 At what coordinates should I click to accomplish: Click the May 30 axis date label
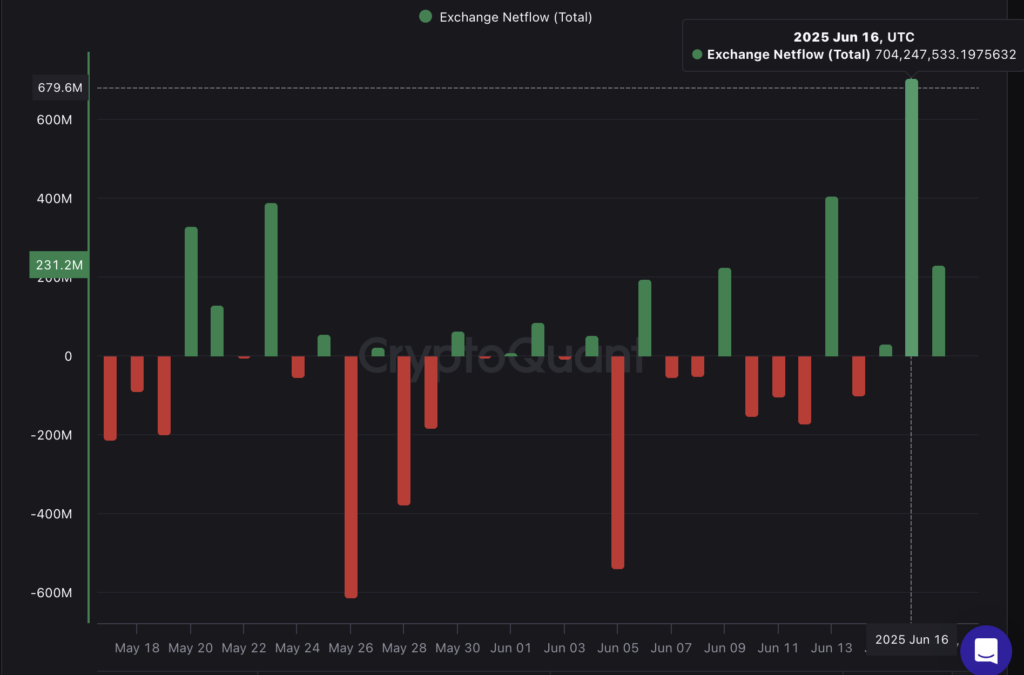pyautogui.click(x=457, y=648)
